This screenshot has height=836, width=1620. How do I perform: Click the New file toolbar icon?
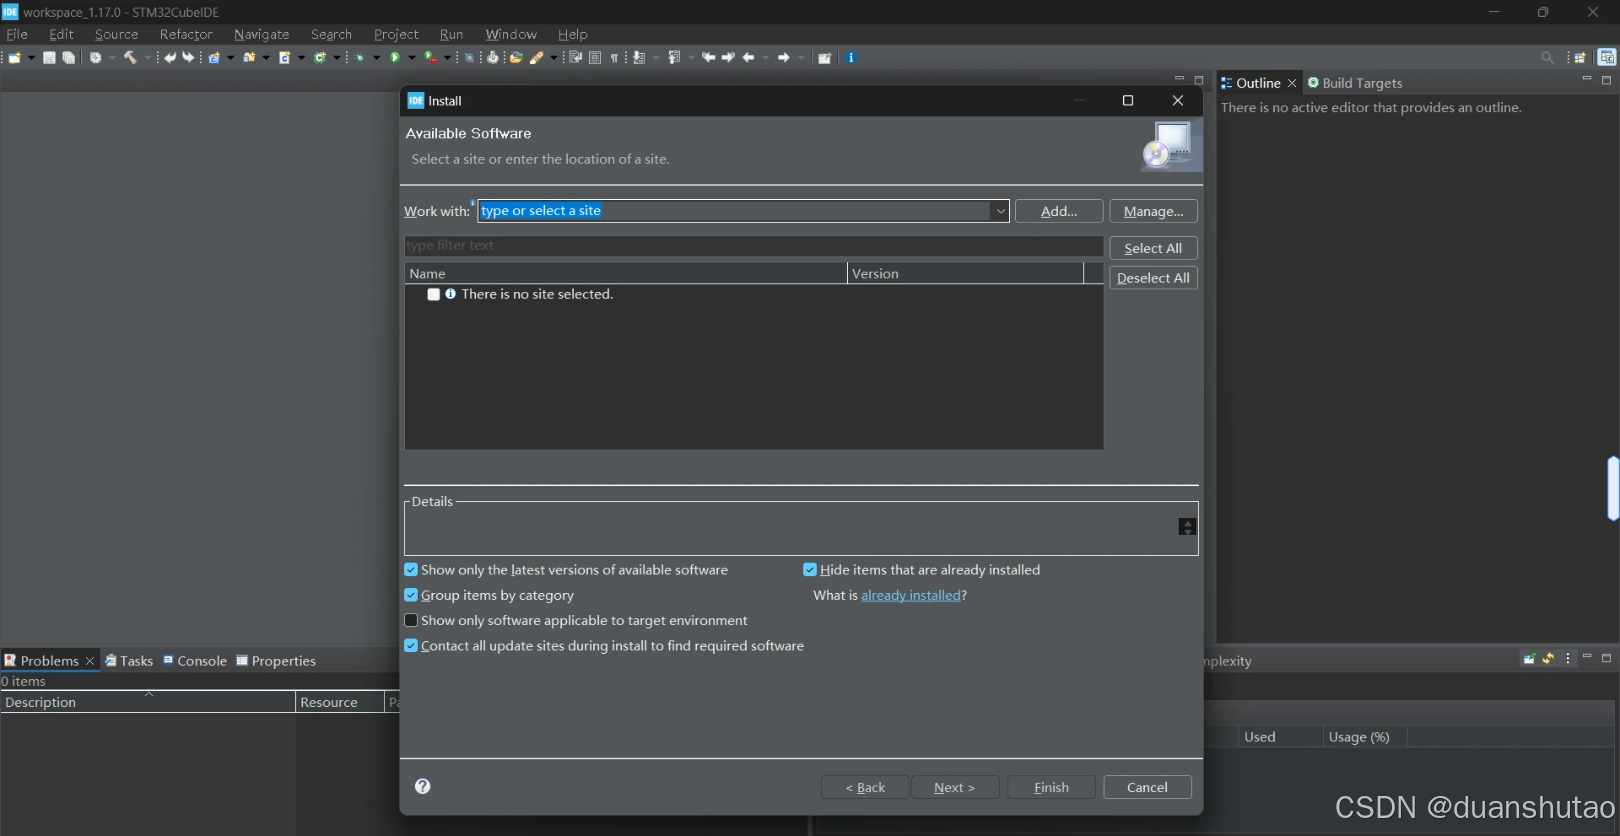[15, 58]
